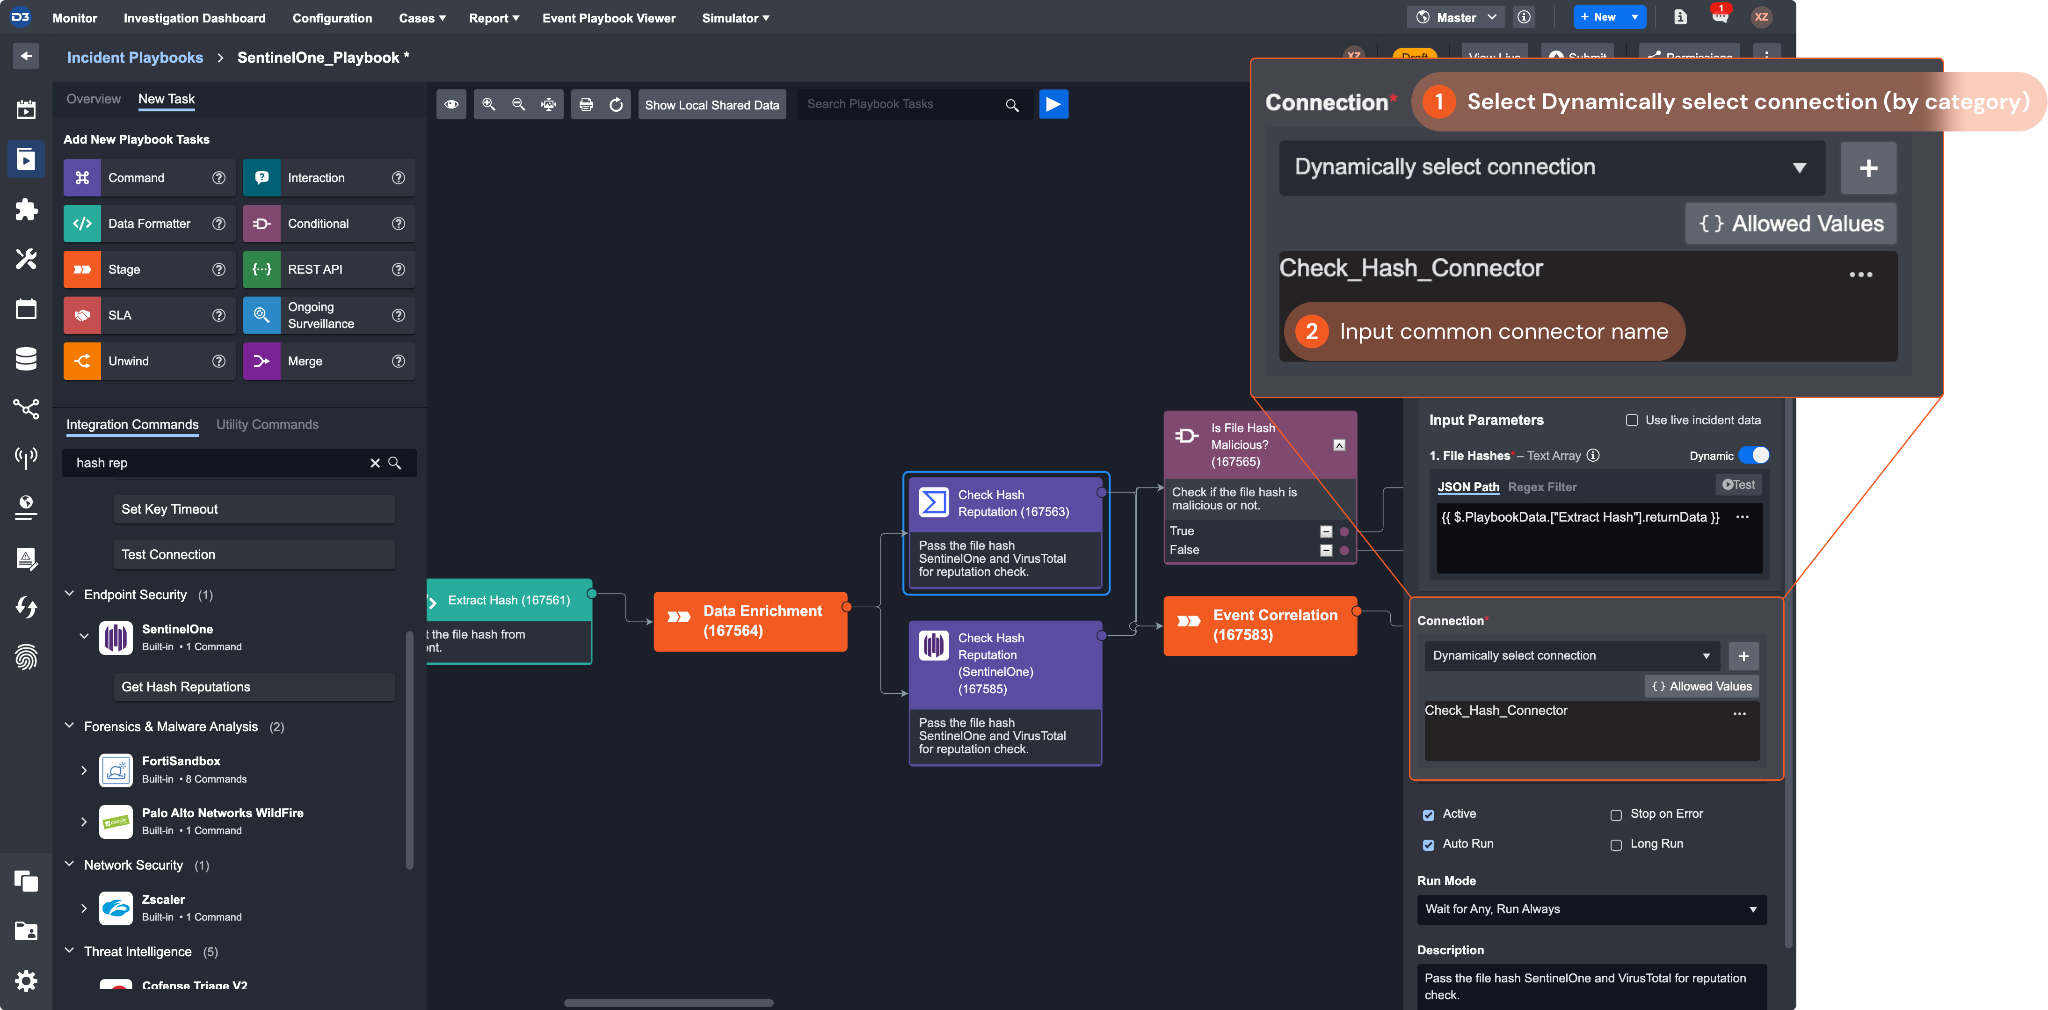The width and height of the screenshot is (2048, 1010).
Task: Add a Conditional task tile
Action: (328, 224)
